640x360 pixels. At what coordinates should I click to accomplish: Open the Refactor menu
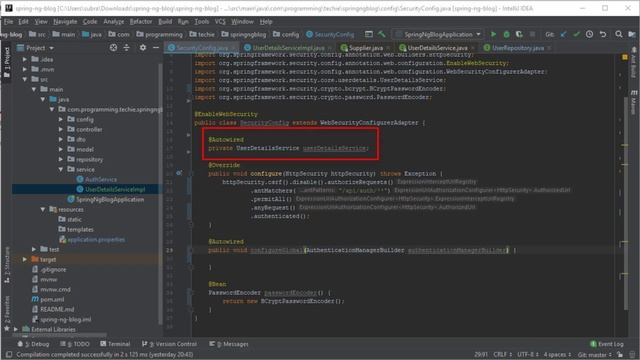point(141,21)
